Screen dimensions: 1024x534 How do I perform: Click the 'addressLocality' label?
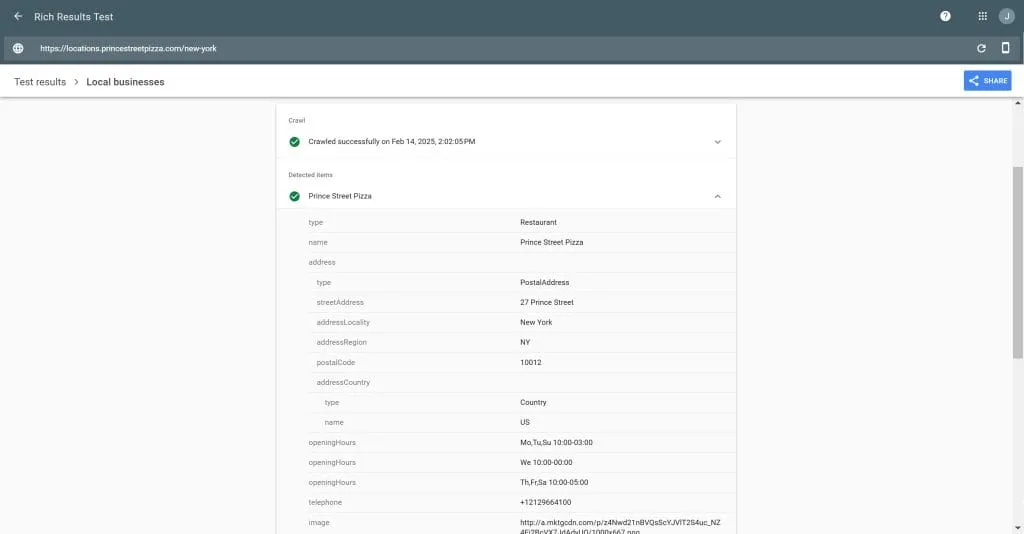(343, 322)
